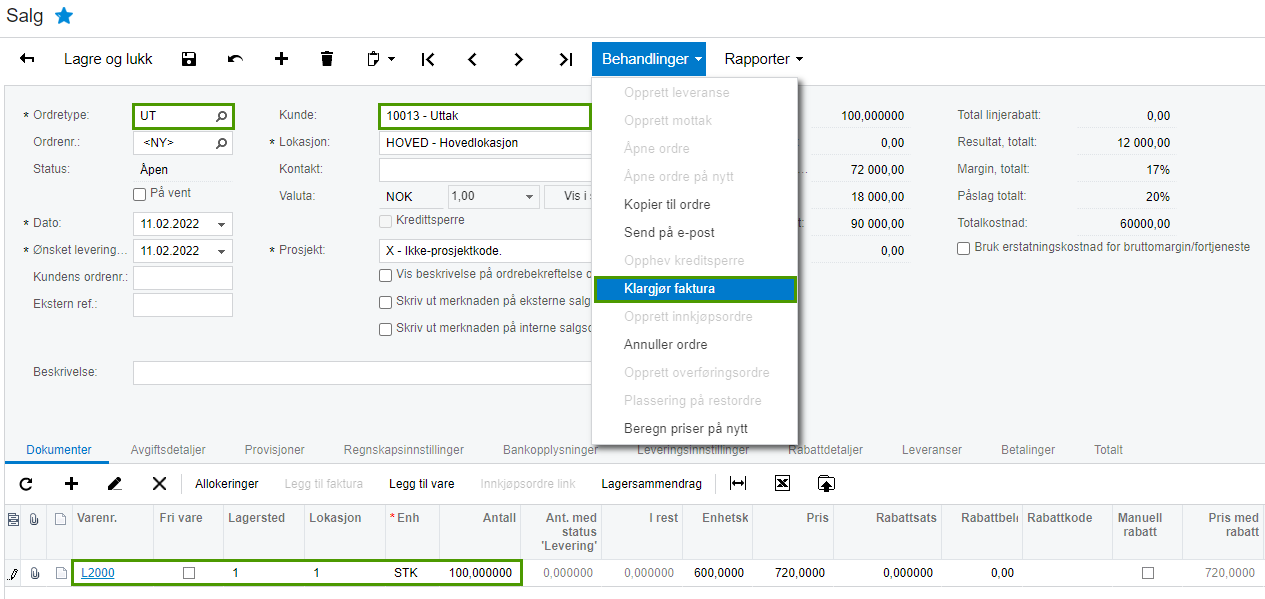Image resolution: width=1265 pixels, height=599 pixels.
Task: Click the fit-to-width columns icon
Action: click(x=738, y=484)
